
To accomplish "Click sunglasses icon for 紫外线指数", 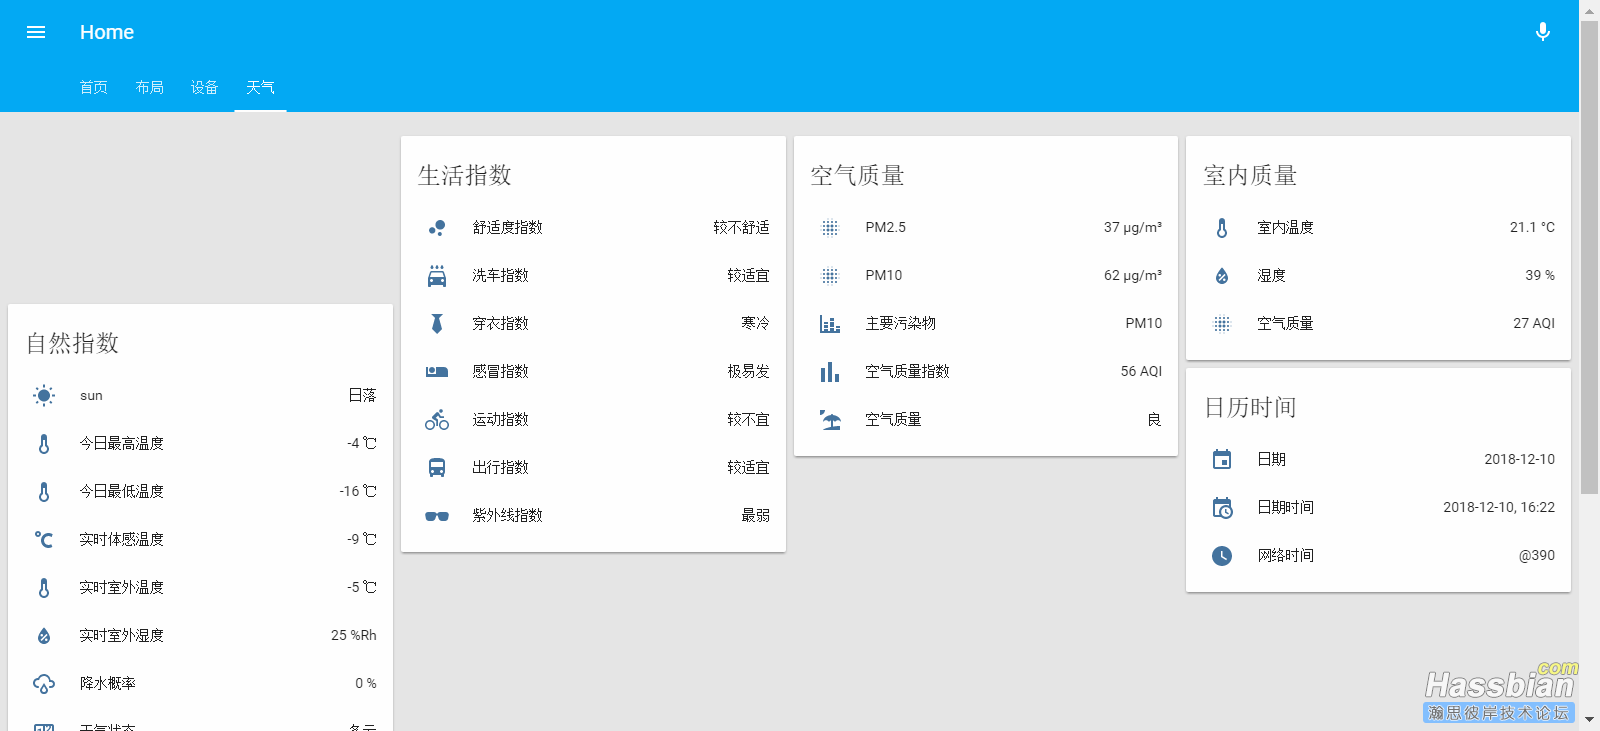I will coord(437,516).
